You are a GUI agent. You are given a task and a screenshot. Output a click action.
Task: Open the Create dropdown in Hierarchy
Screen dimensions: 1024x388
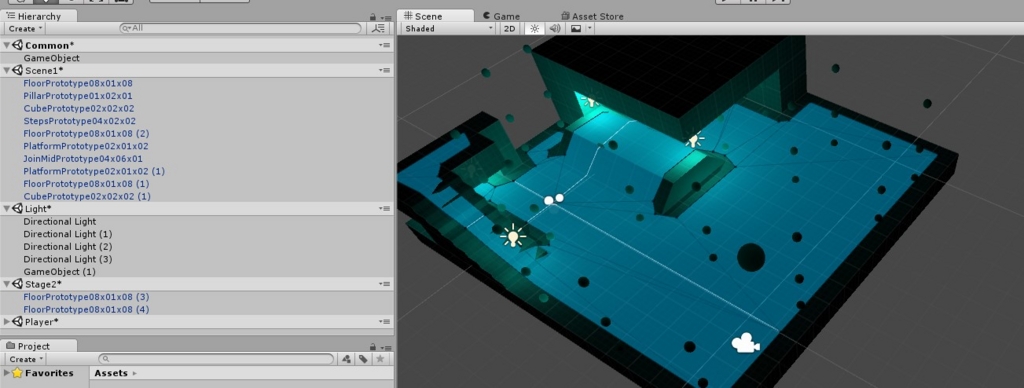coord(25,29)
